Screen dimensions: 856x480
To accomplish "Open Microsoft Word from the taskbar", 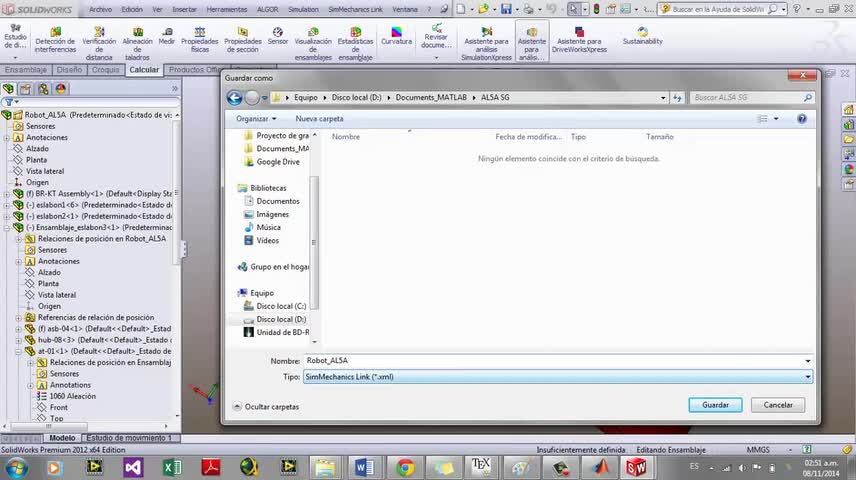I will (x=364, y=467).
